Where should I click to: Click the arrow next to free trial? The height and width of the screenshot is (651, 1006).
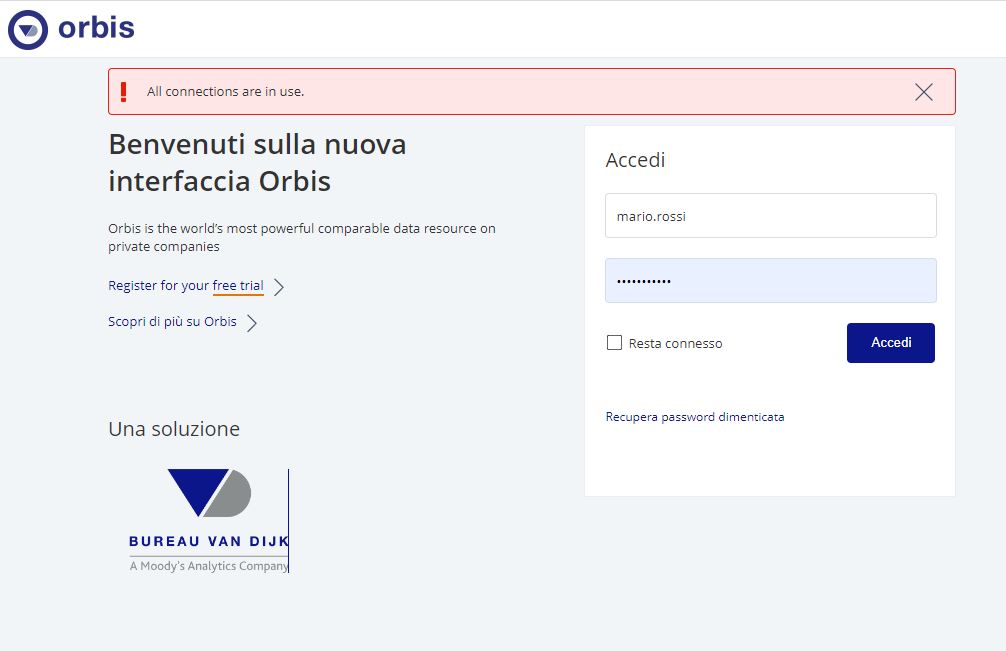click(279, 287)
